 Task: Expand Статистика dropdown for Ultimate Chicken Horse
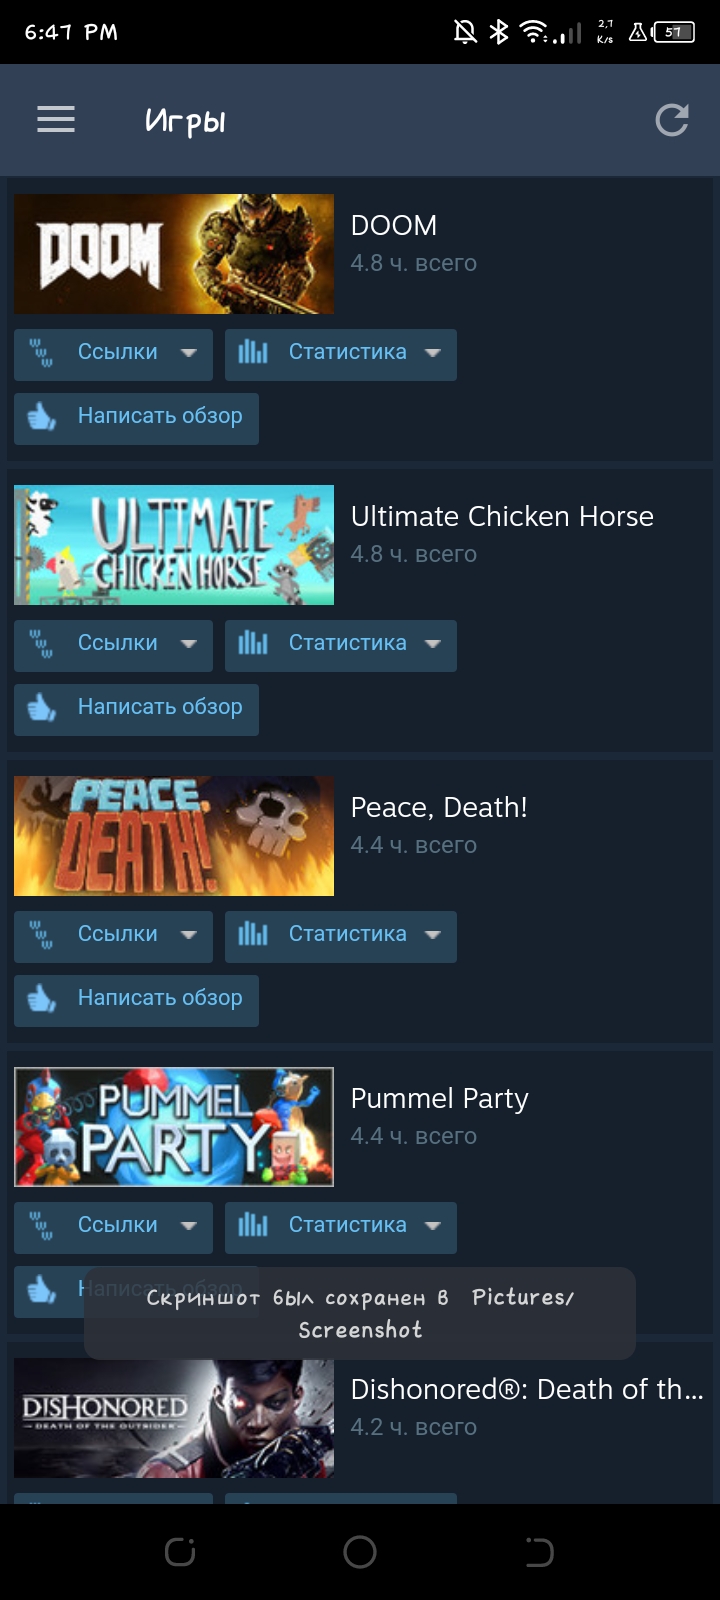341,645
